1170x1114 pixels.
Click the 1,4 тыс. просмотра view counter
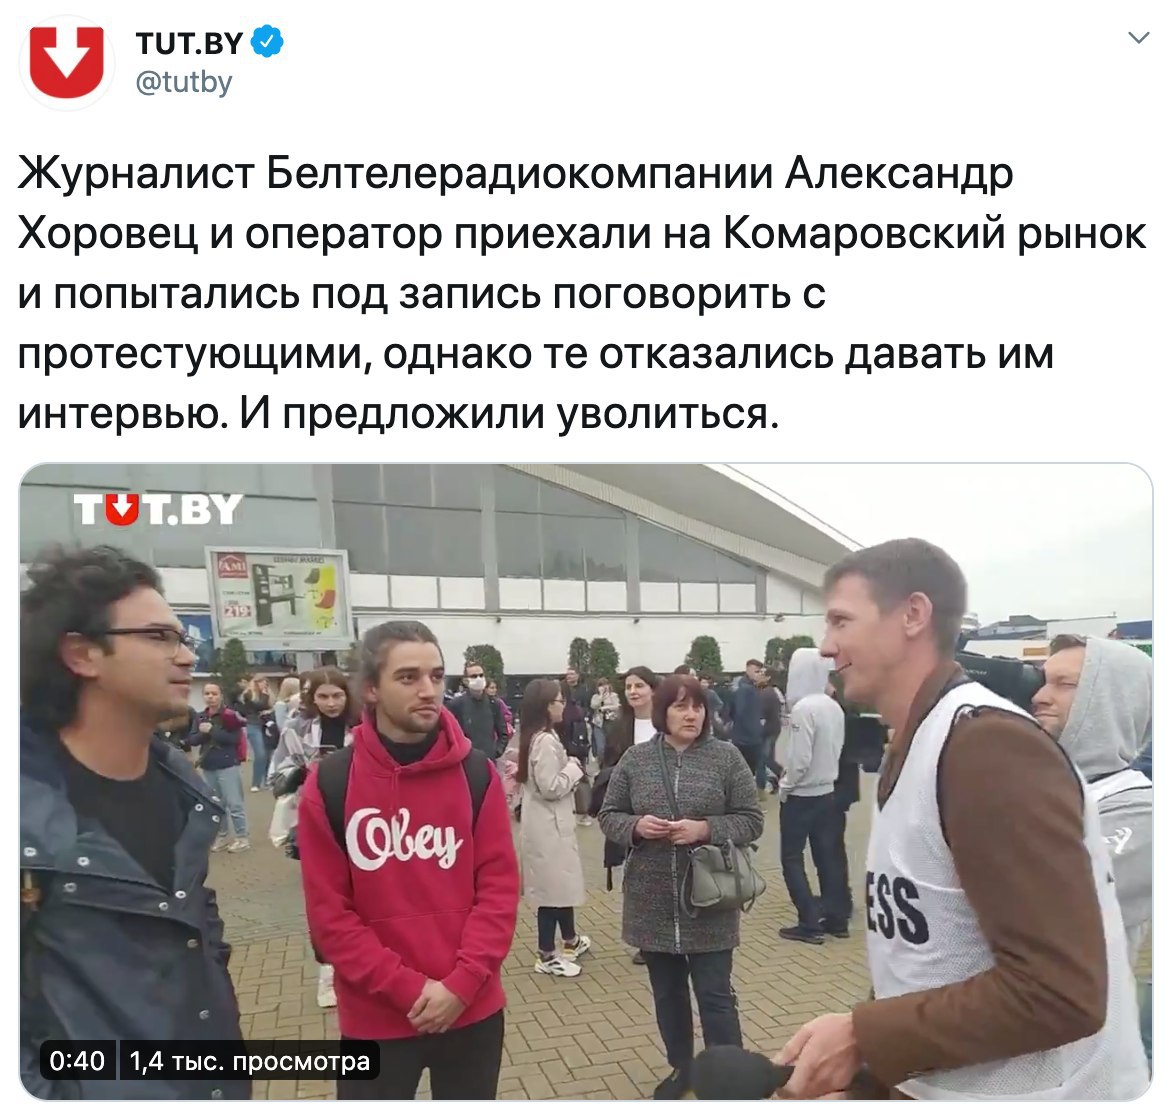(x=249, y=1060)
